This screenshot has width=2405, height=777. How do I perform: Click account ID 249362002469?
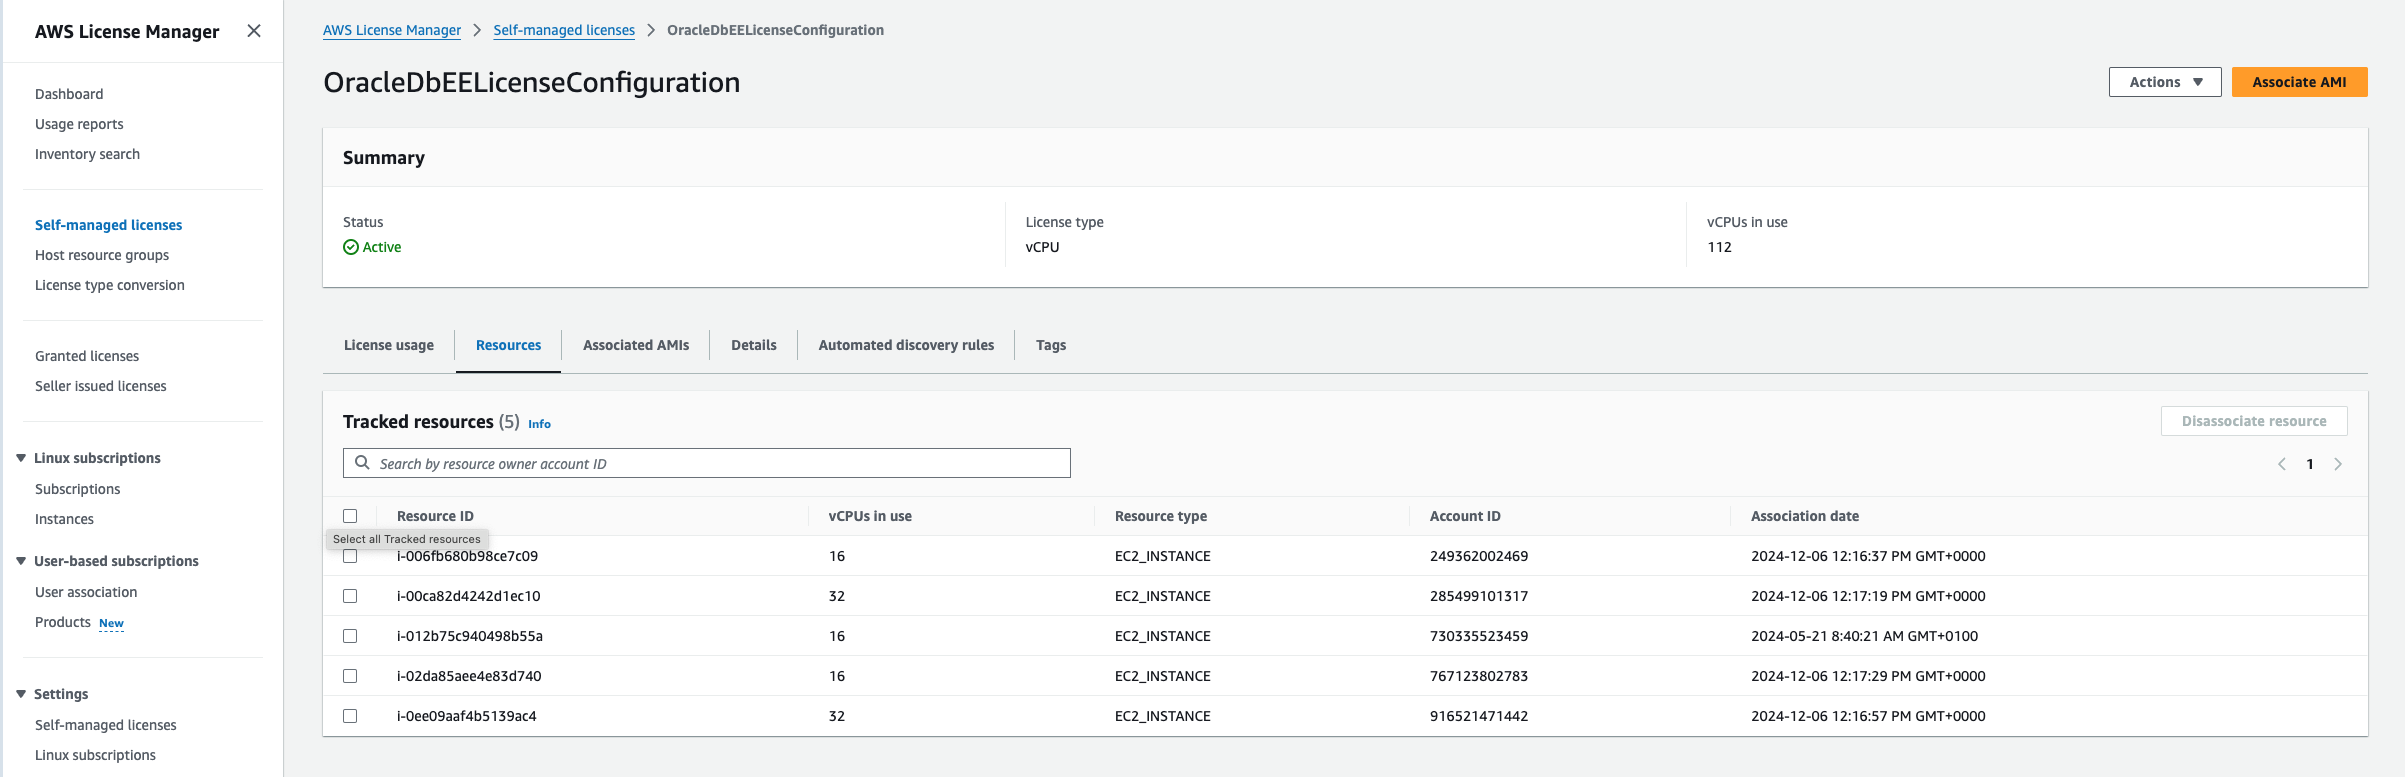pos(1479,556)
